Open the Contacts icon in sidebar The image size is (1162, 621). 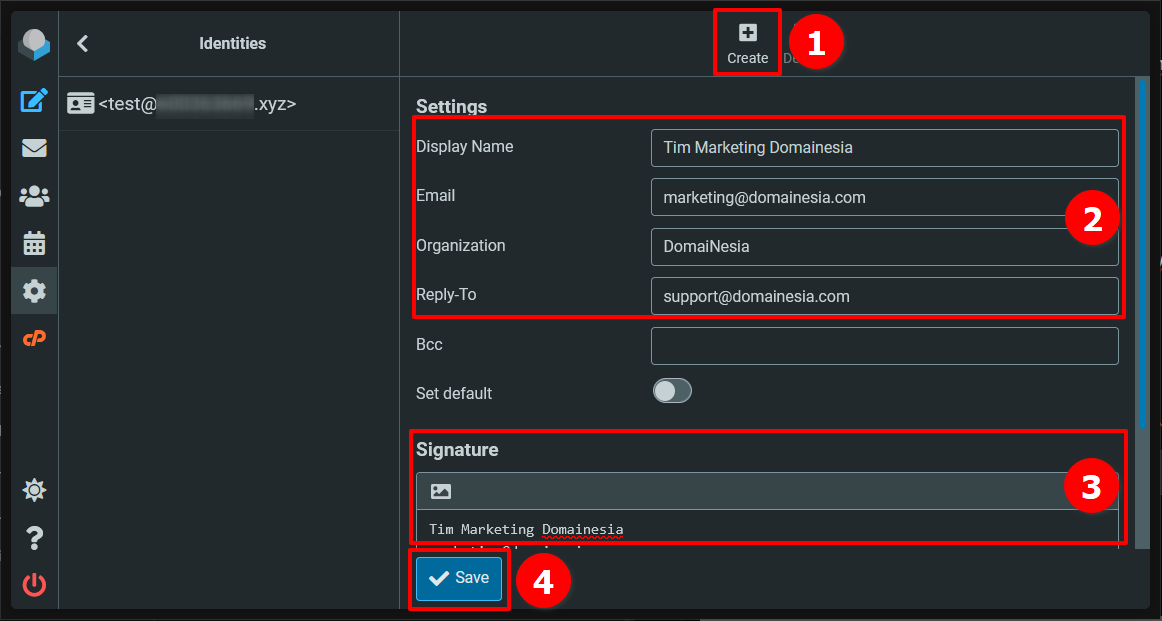pos(34,196)
